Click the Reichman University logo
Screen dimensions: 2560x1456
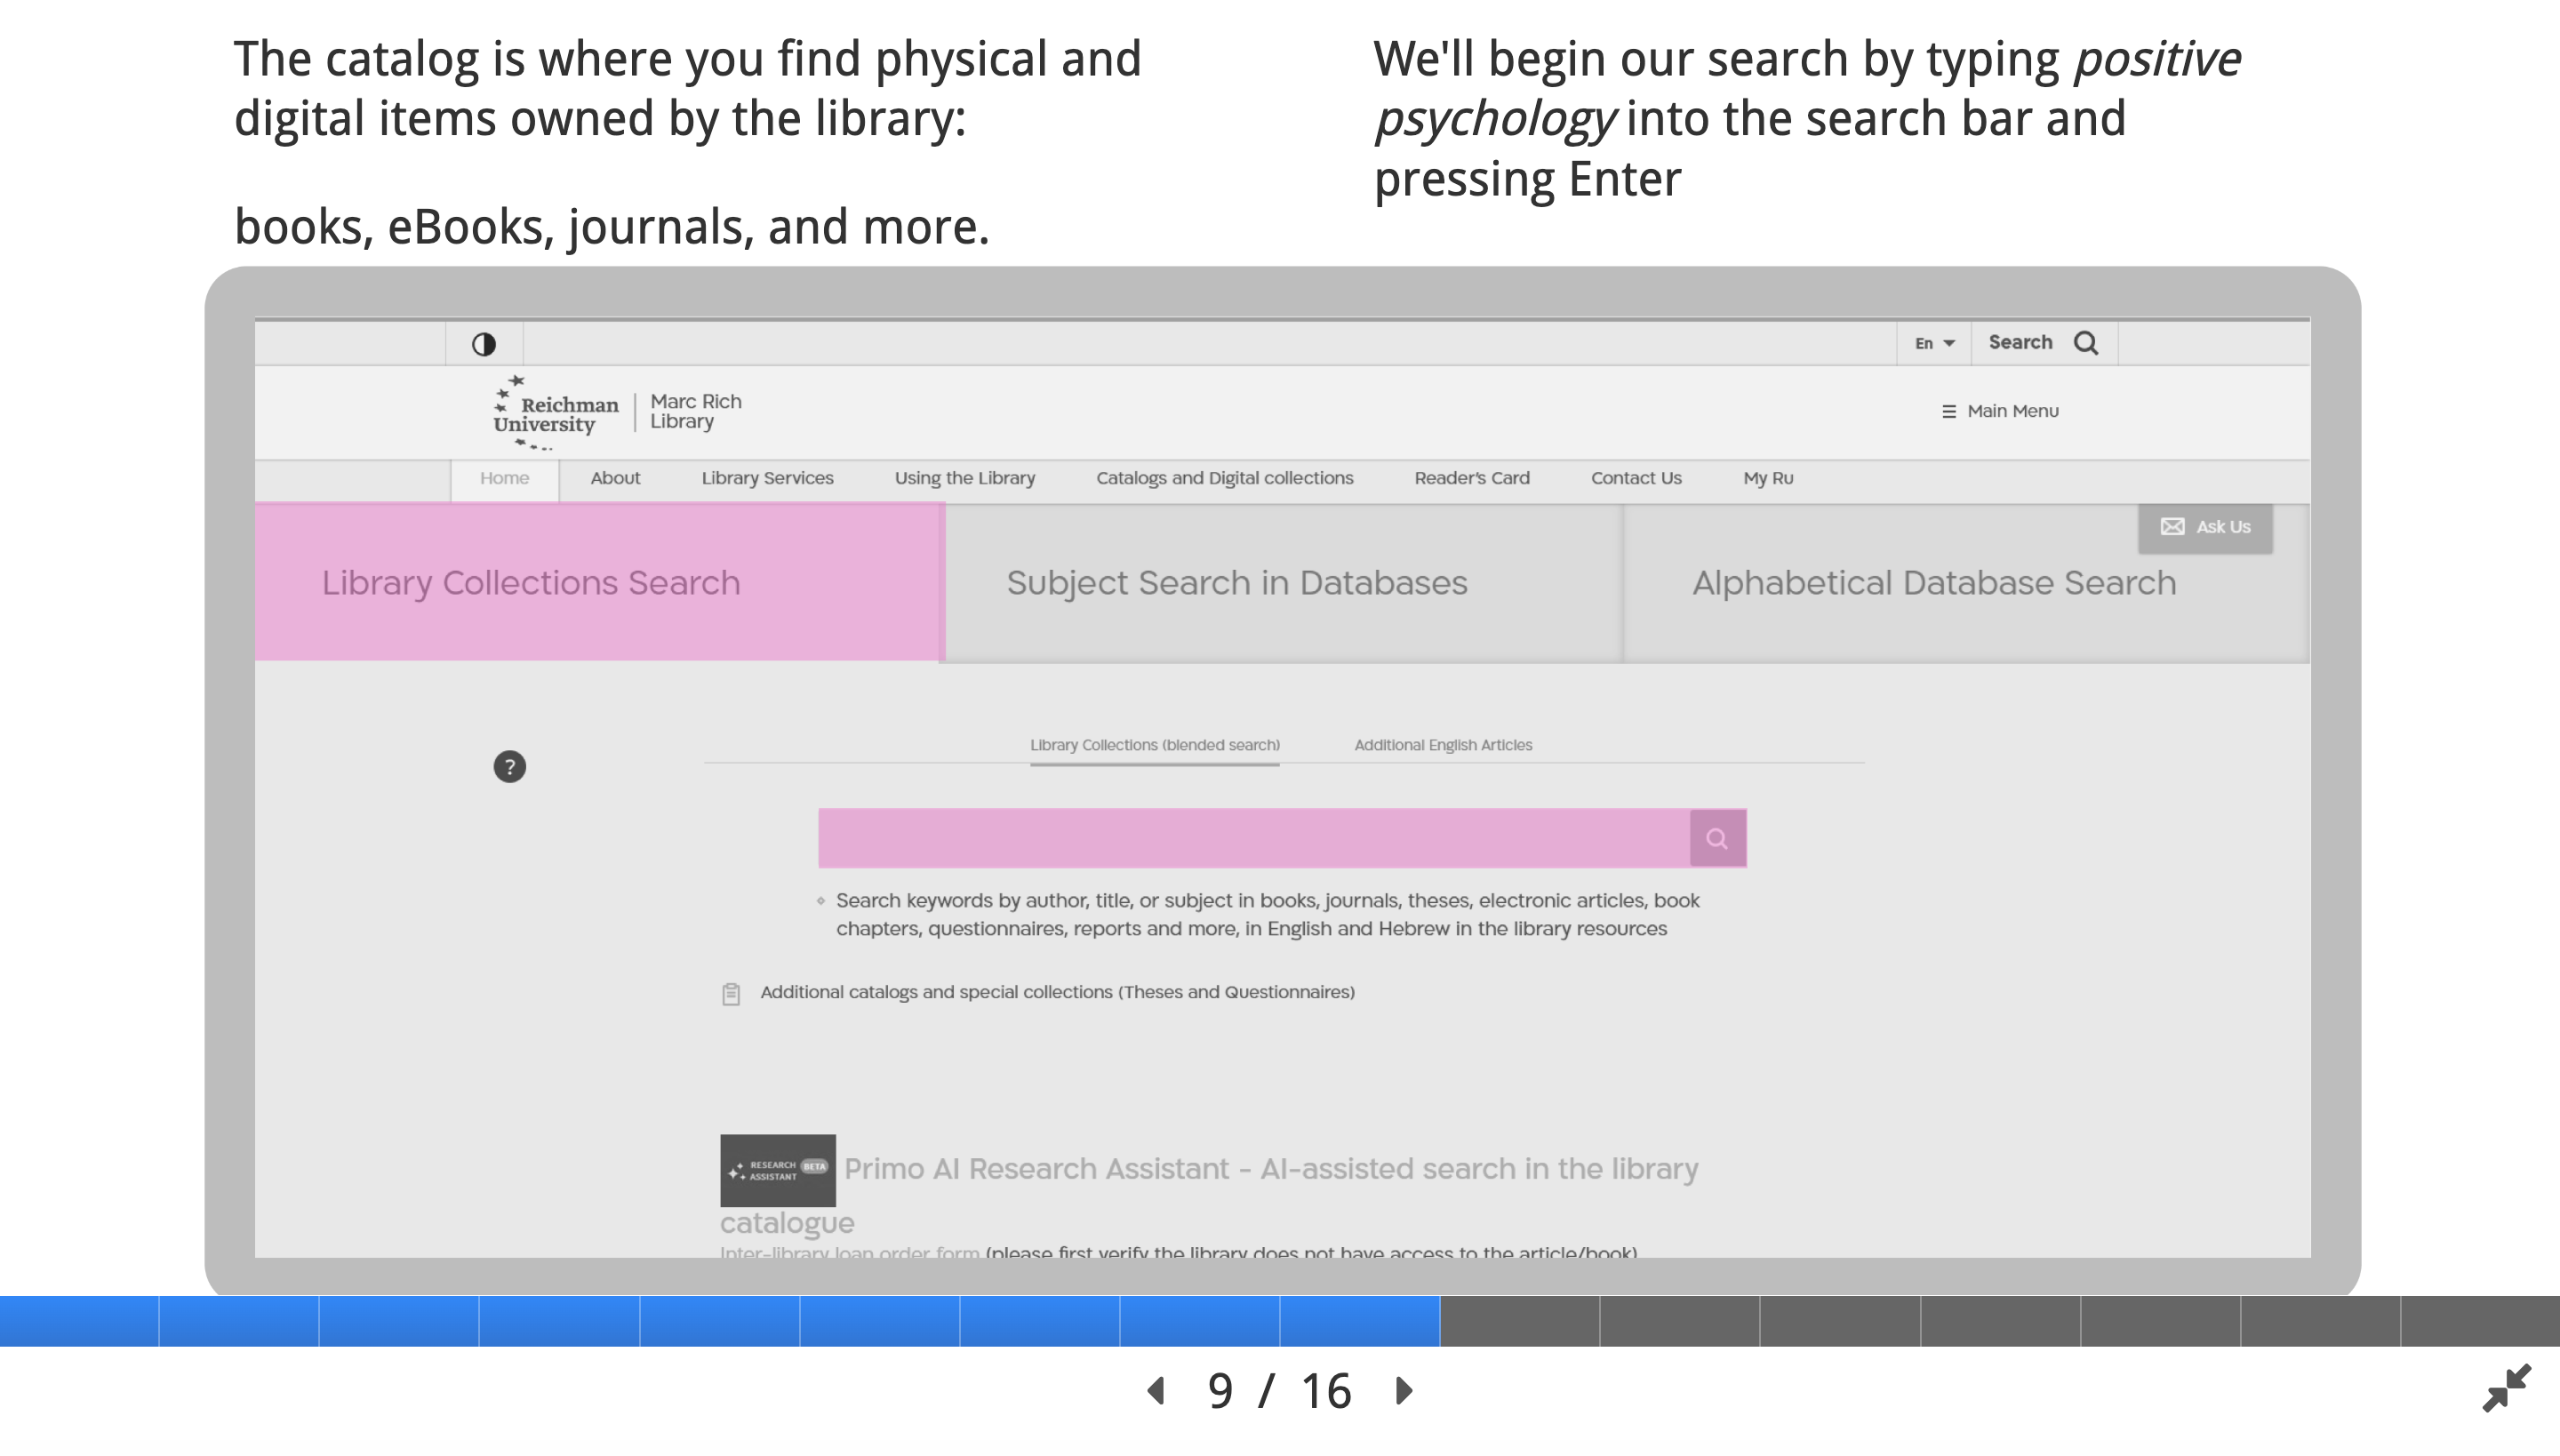556,412
